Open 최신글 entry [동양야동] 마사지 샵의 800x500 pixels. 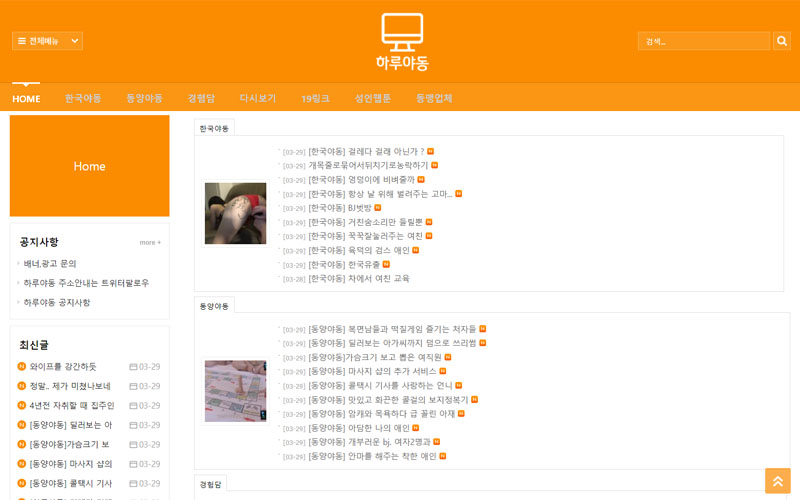[71, 464]
